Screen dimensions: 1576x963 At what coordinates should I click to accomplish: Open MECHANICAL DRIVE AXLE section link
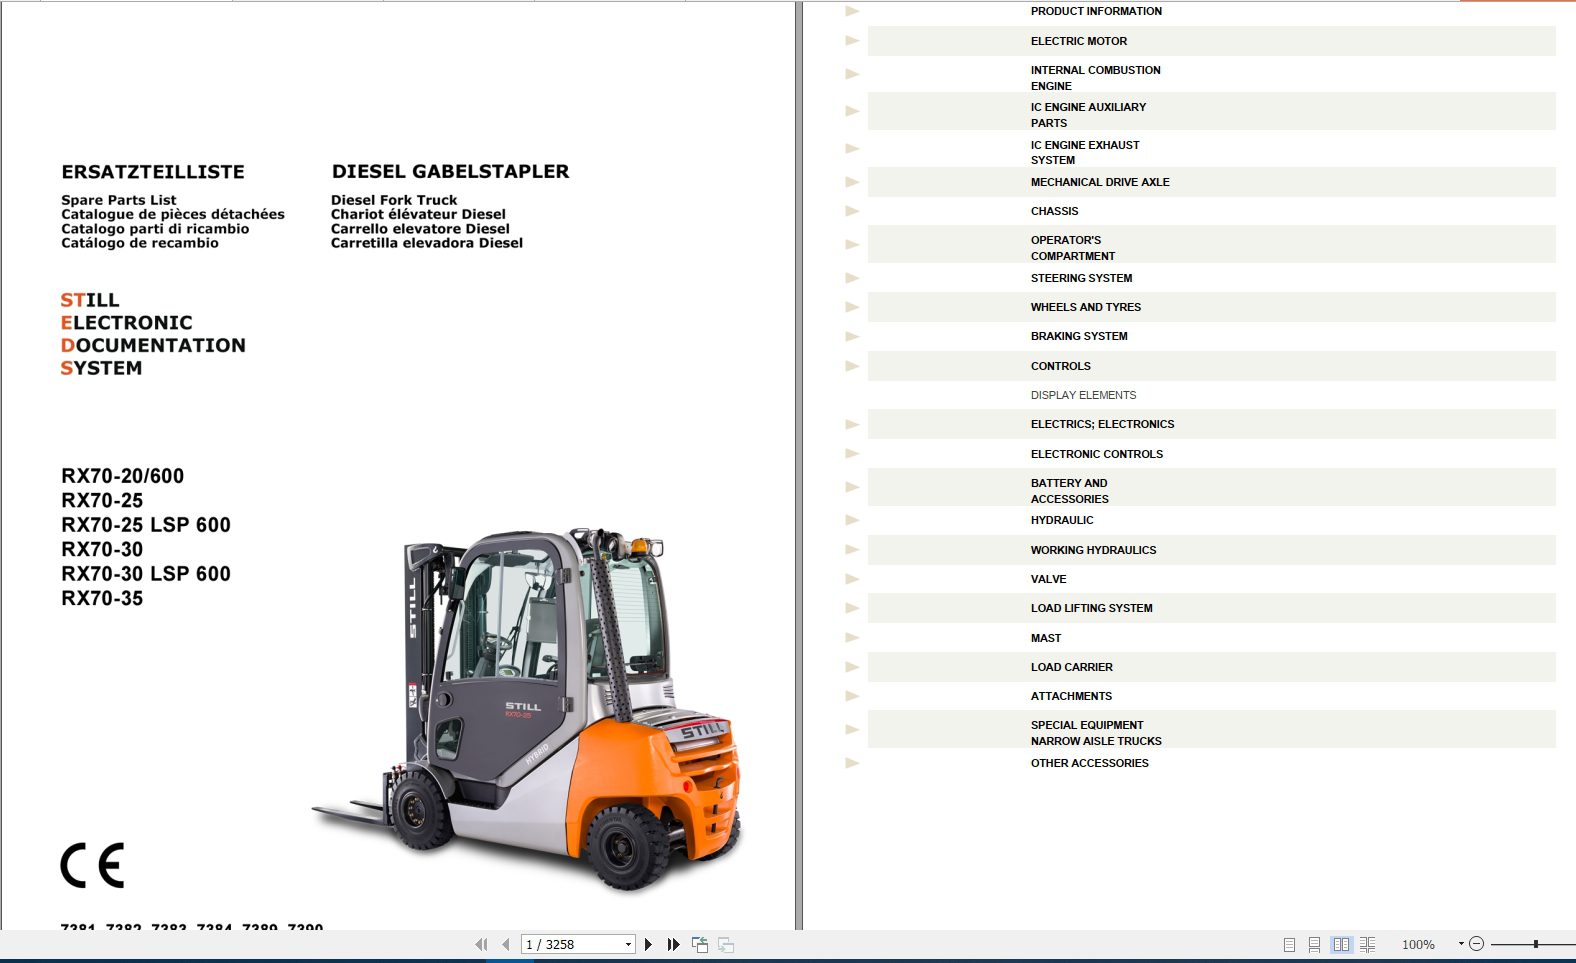coord(1100,182)
